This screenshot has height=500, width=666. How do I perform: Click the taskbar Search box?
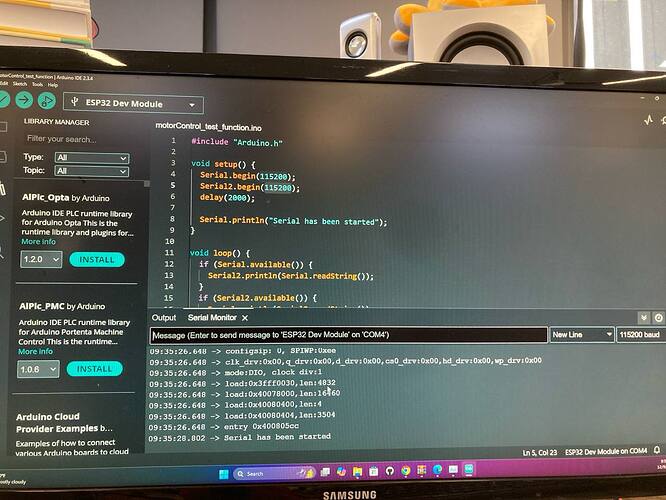[x=274, y=473]
